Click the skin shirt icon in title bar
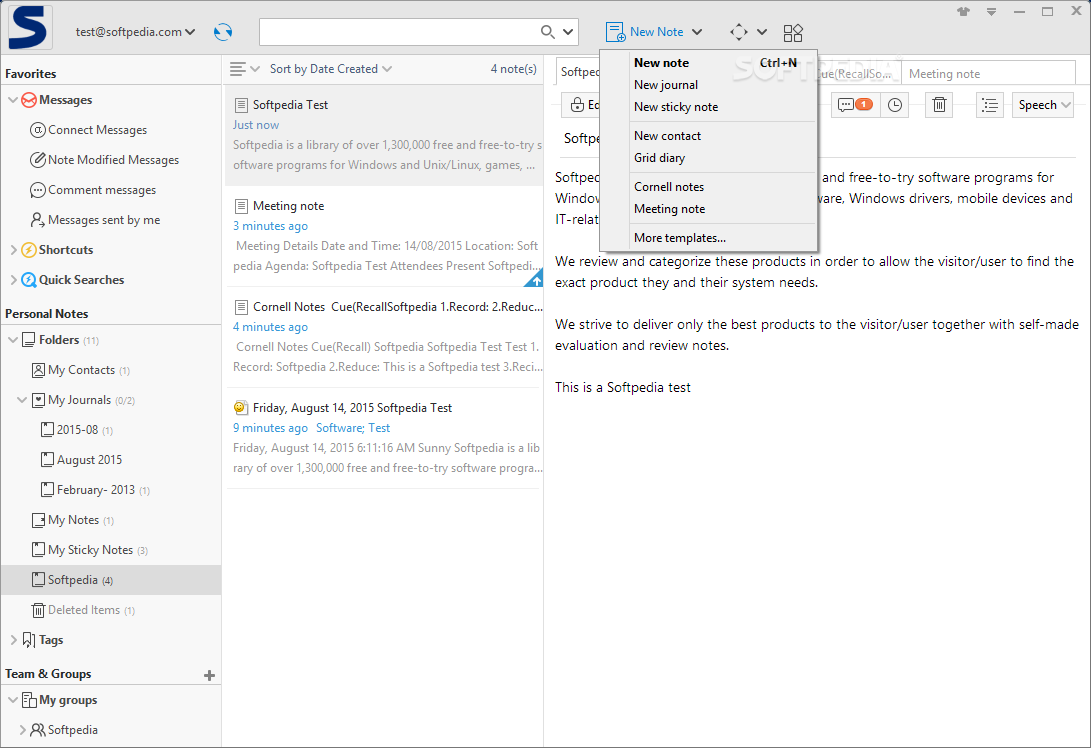The image size is (1091, 748). (x=964, y=12)
